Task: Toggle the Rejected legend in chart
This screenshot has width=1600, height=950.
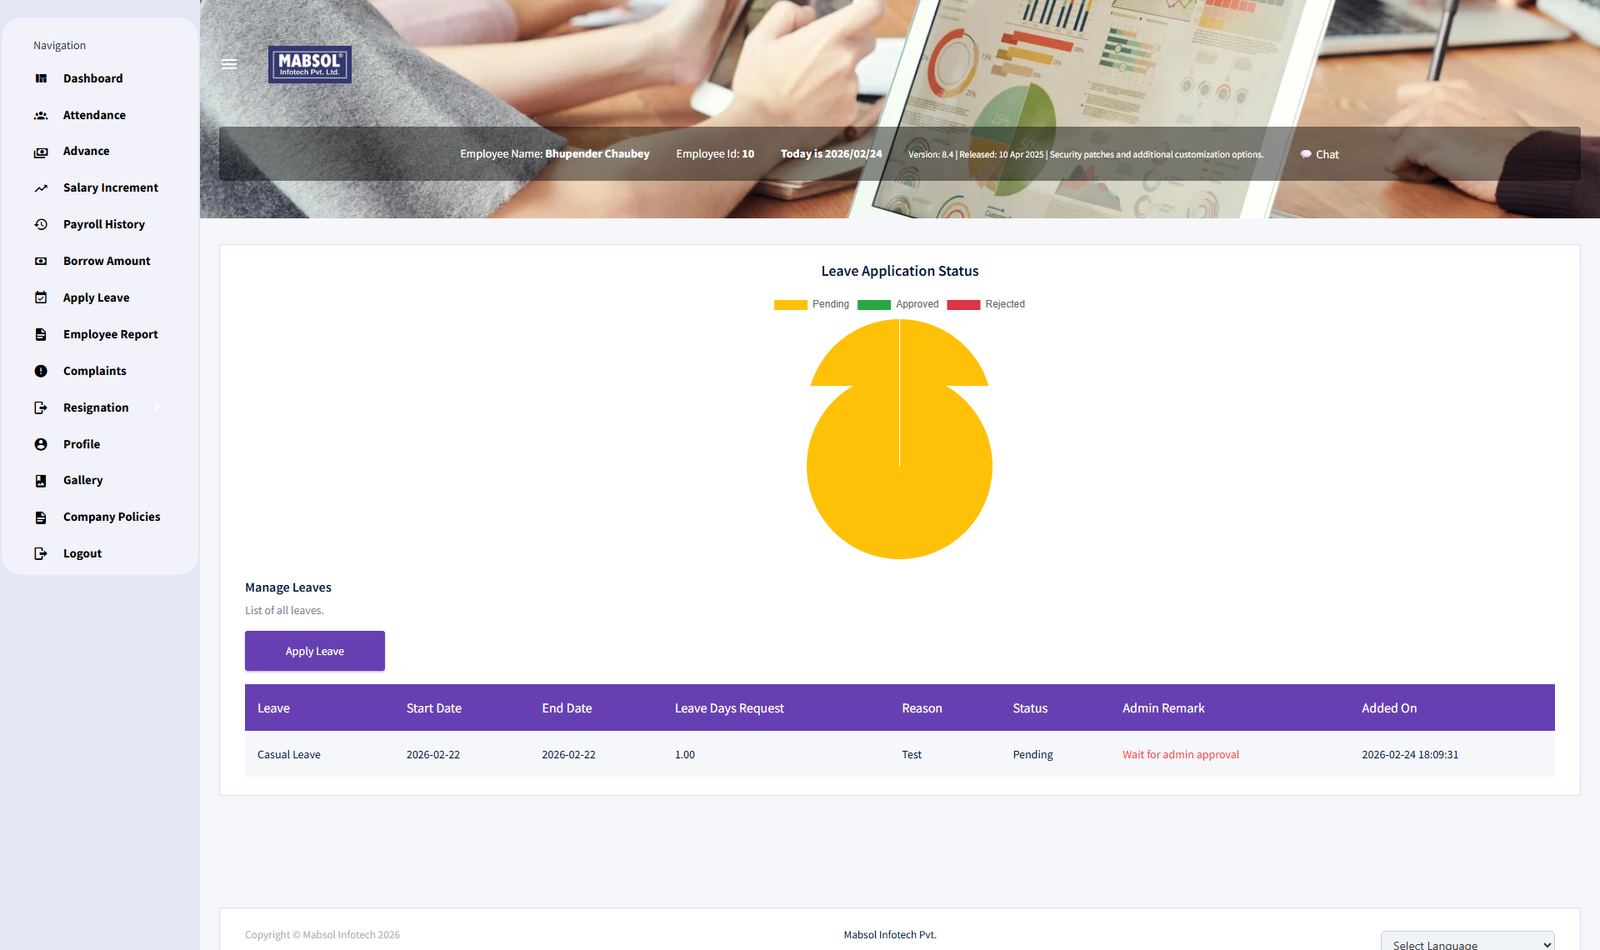Action: pos(985,305)
